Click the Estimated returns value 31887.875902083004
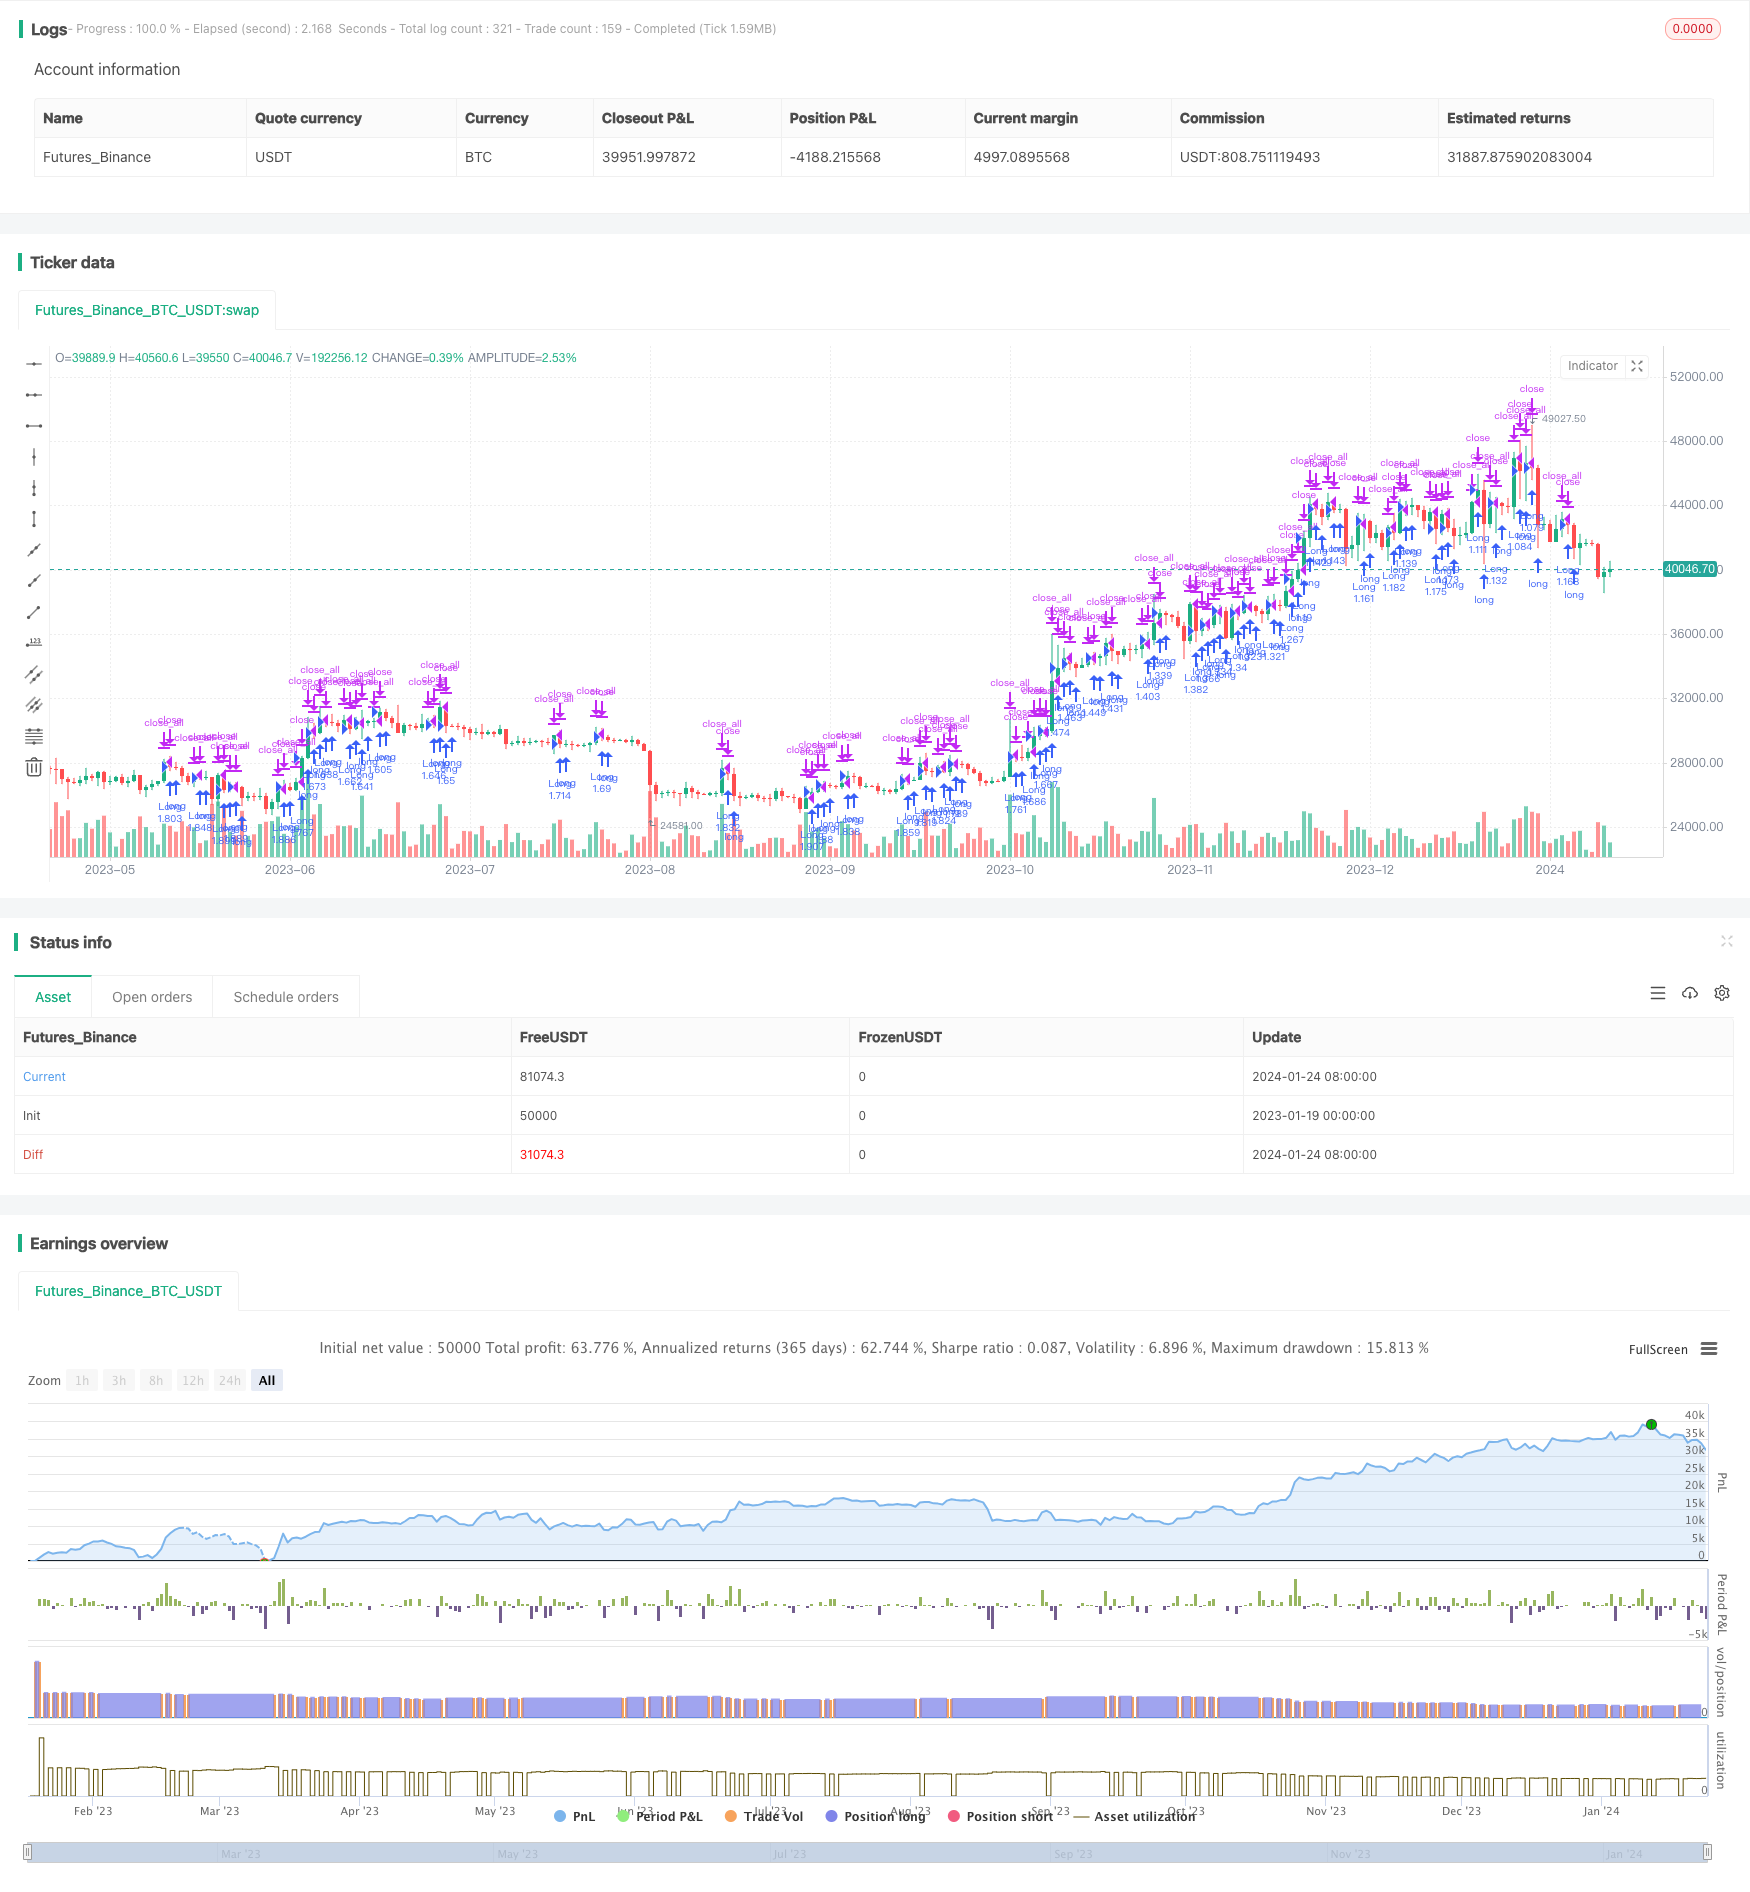Viewport: 1750px width, 1892px height. tap(1519, 157)
